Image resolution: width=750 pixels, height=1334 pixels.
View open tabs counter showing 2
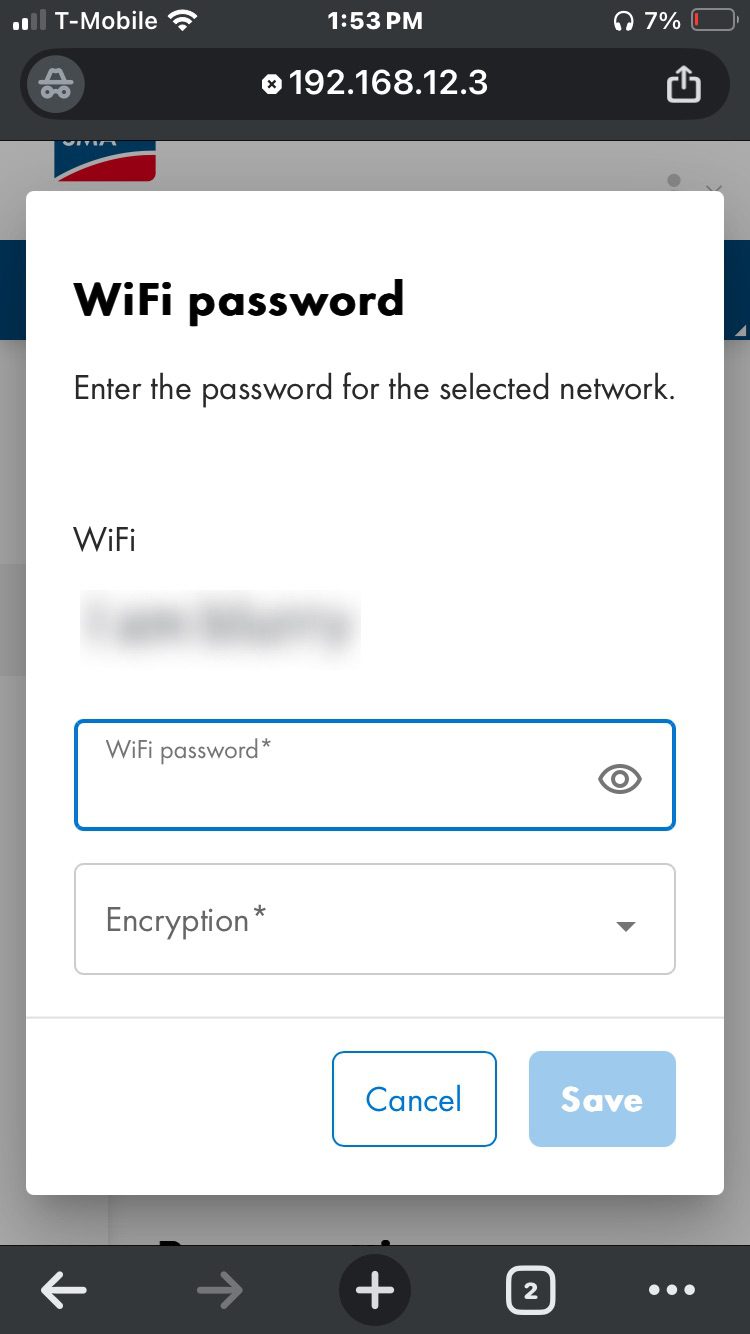(530, 1291)
